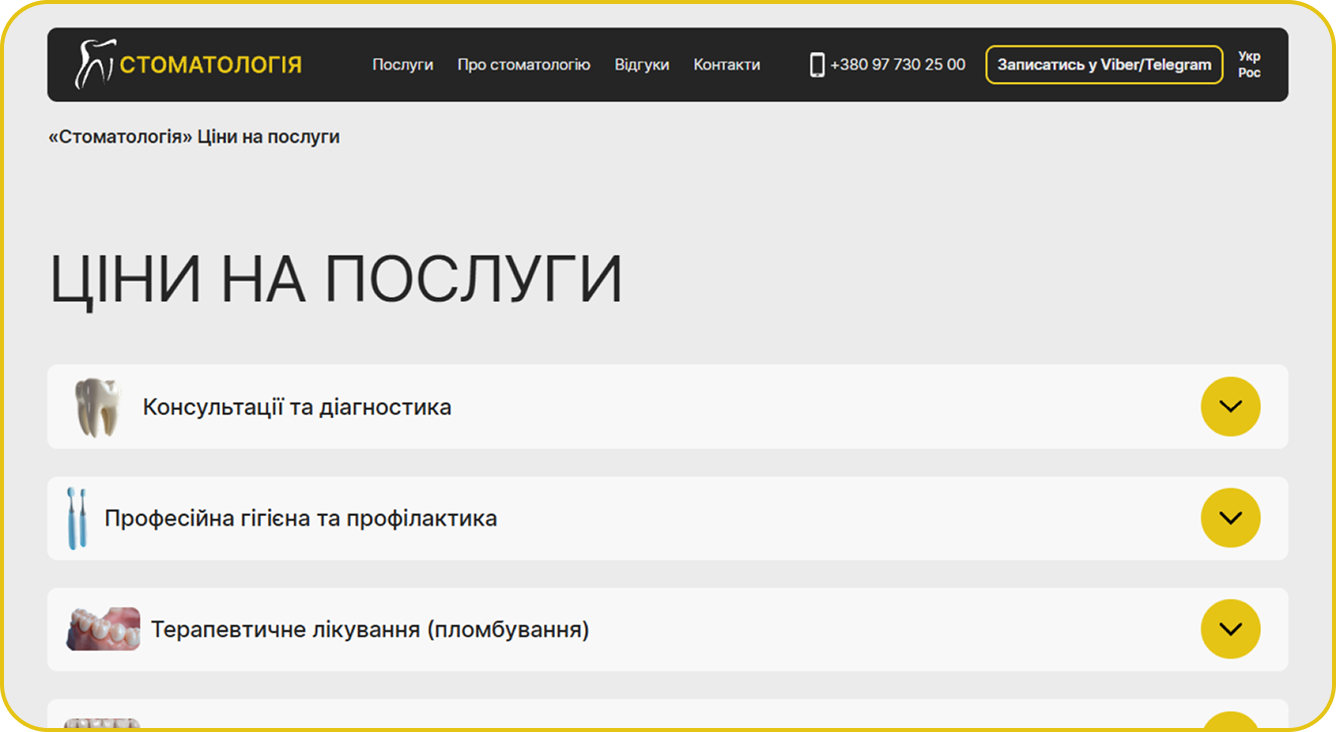Image resolution: width=1336 pixels, height=732 pixels.
Task: Call the +380 97 730 25 00 number link
Action: [898, 65]
